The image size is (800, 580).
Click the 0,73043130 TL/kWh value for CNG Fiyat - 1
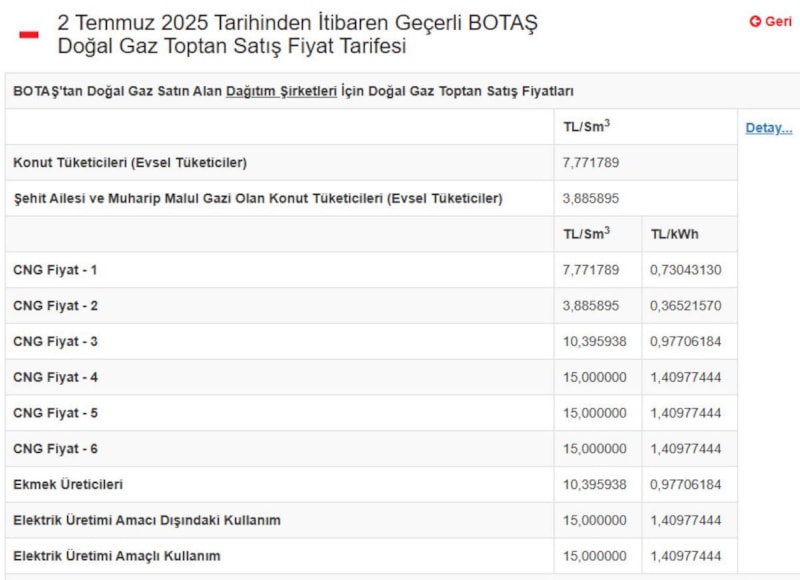click(686, 270)
